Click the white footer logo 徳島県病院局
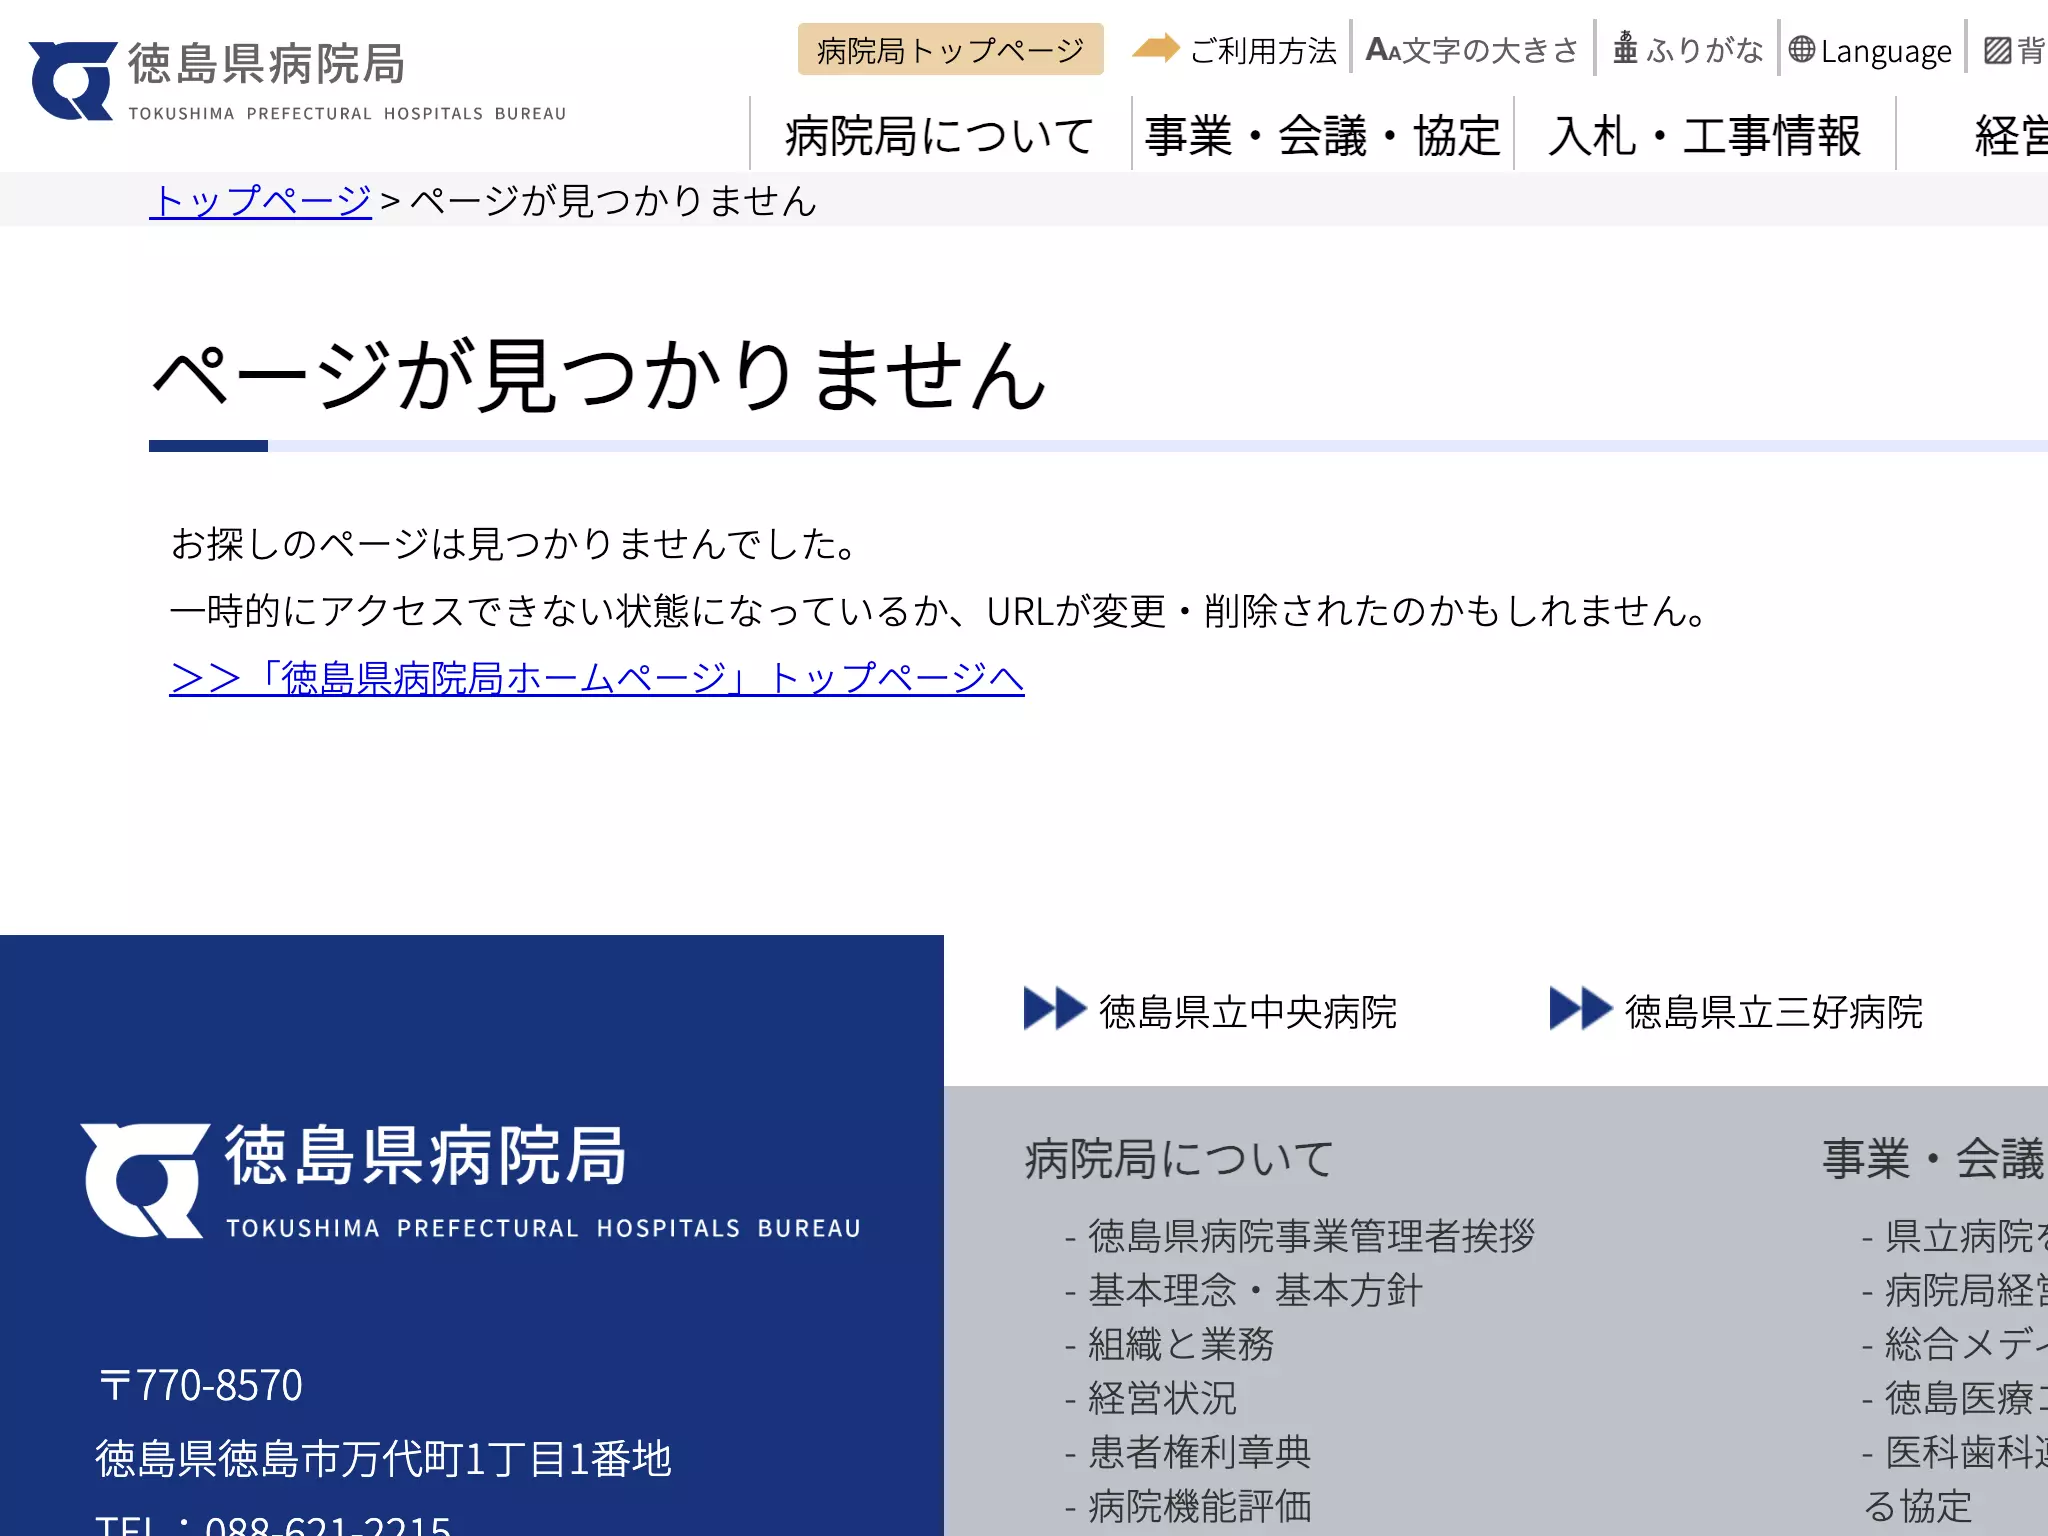Image resolution: width=2048 pixels, height=1536 pixels. (470, 1181)
